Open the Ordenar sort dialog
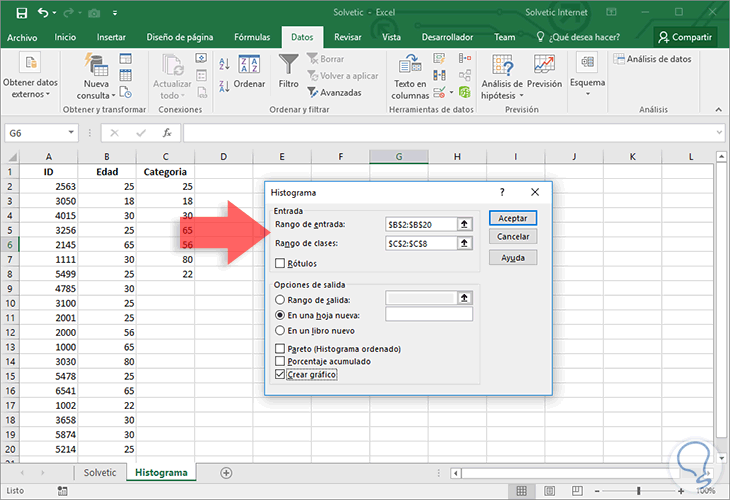This screenshot has height=500, width=730. coord(249,70)
